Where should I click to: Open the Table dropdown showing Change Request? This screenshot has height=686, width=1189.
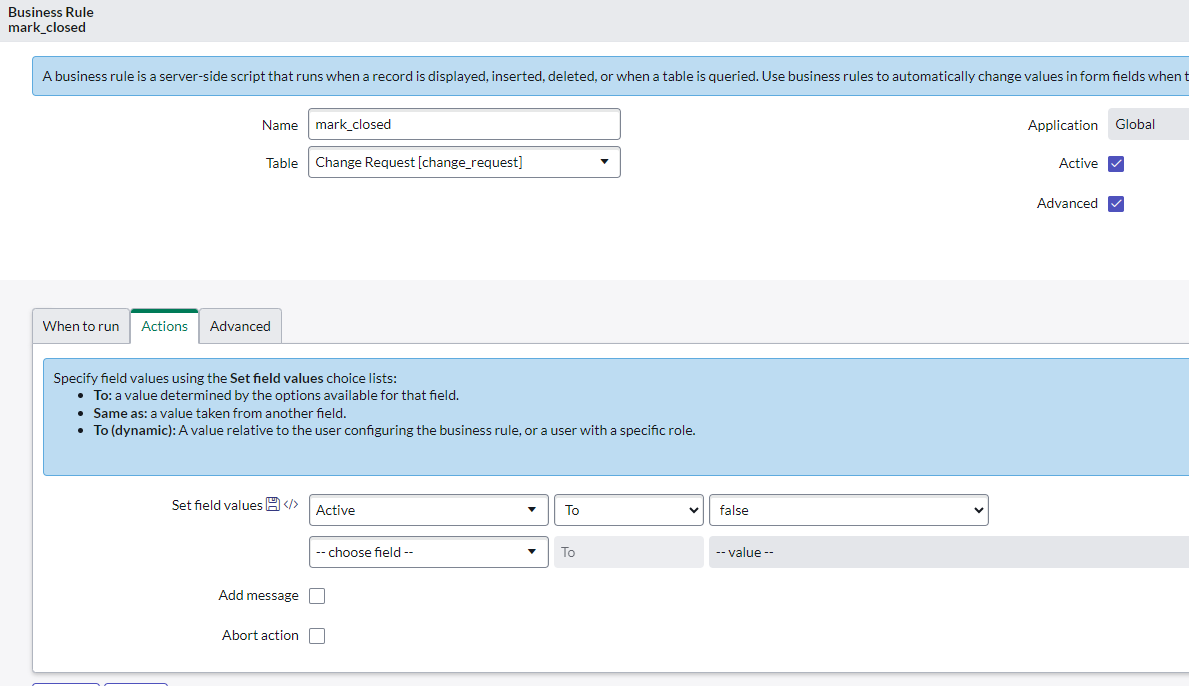tap(464, 162)
